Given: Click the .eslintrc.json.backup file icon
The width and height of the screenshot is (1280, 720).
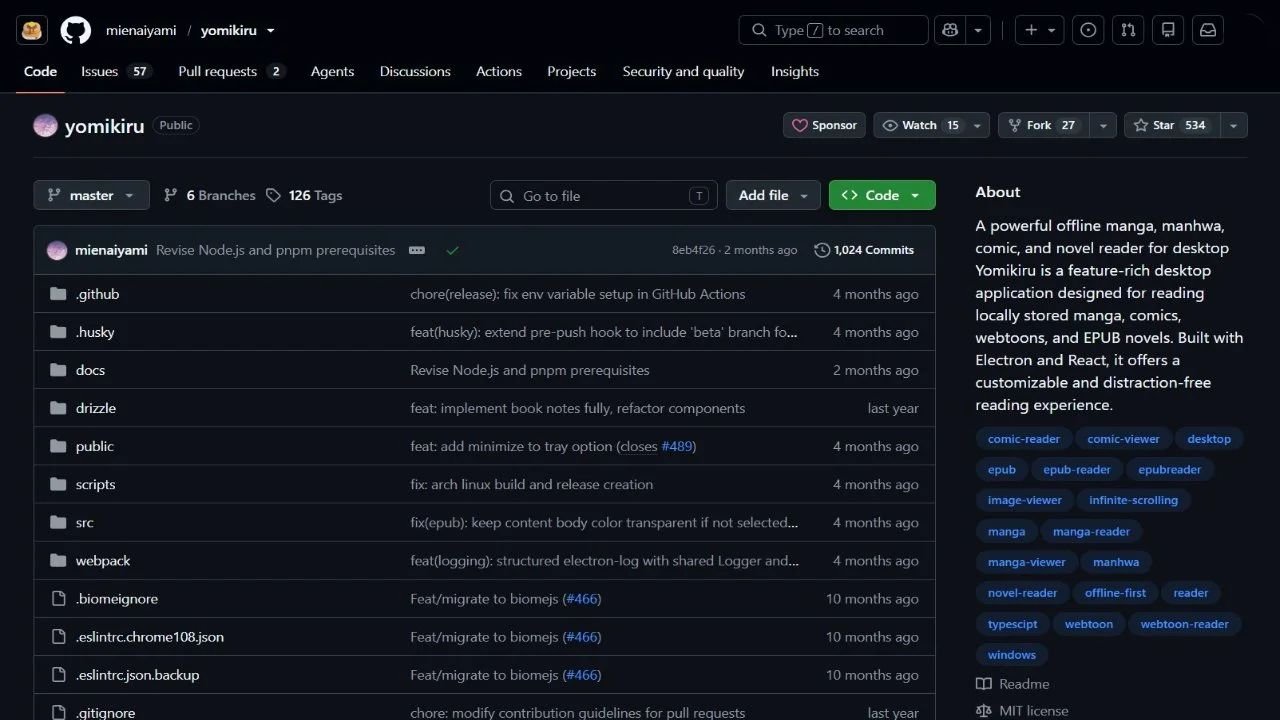Looking at the screenshot, I should [58, 675].
